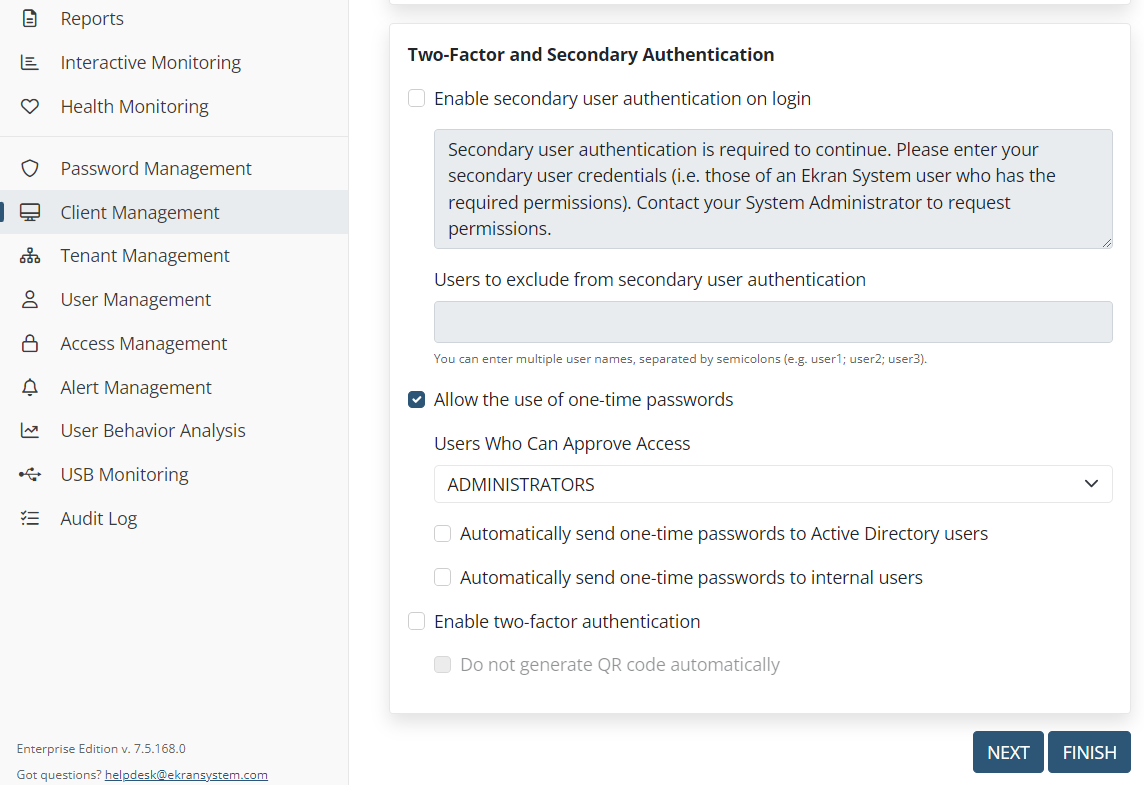Click the Interactive Monitoring chart icon
The image size is (1144, 785).
pyautogui.click(x=30, y=63)
